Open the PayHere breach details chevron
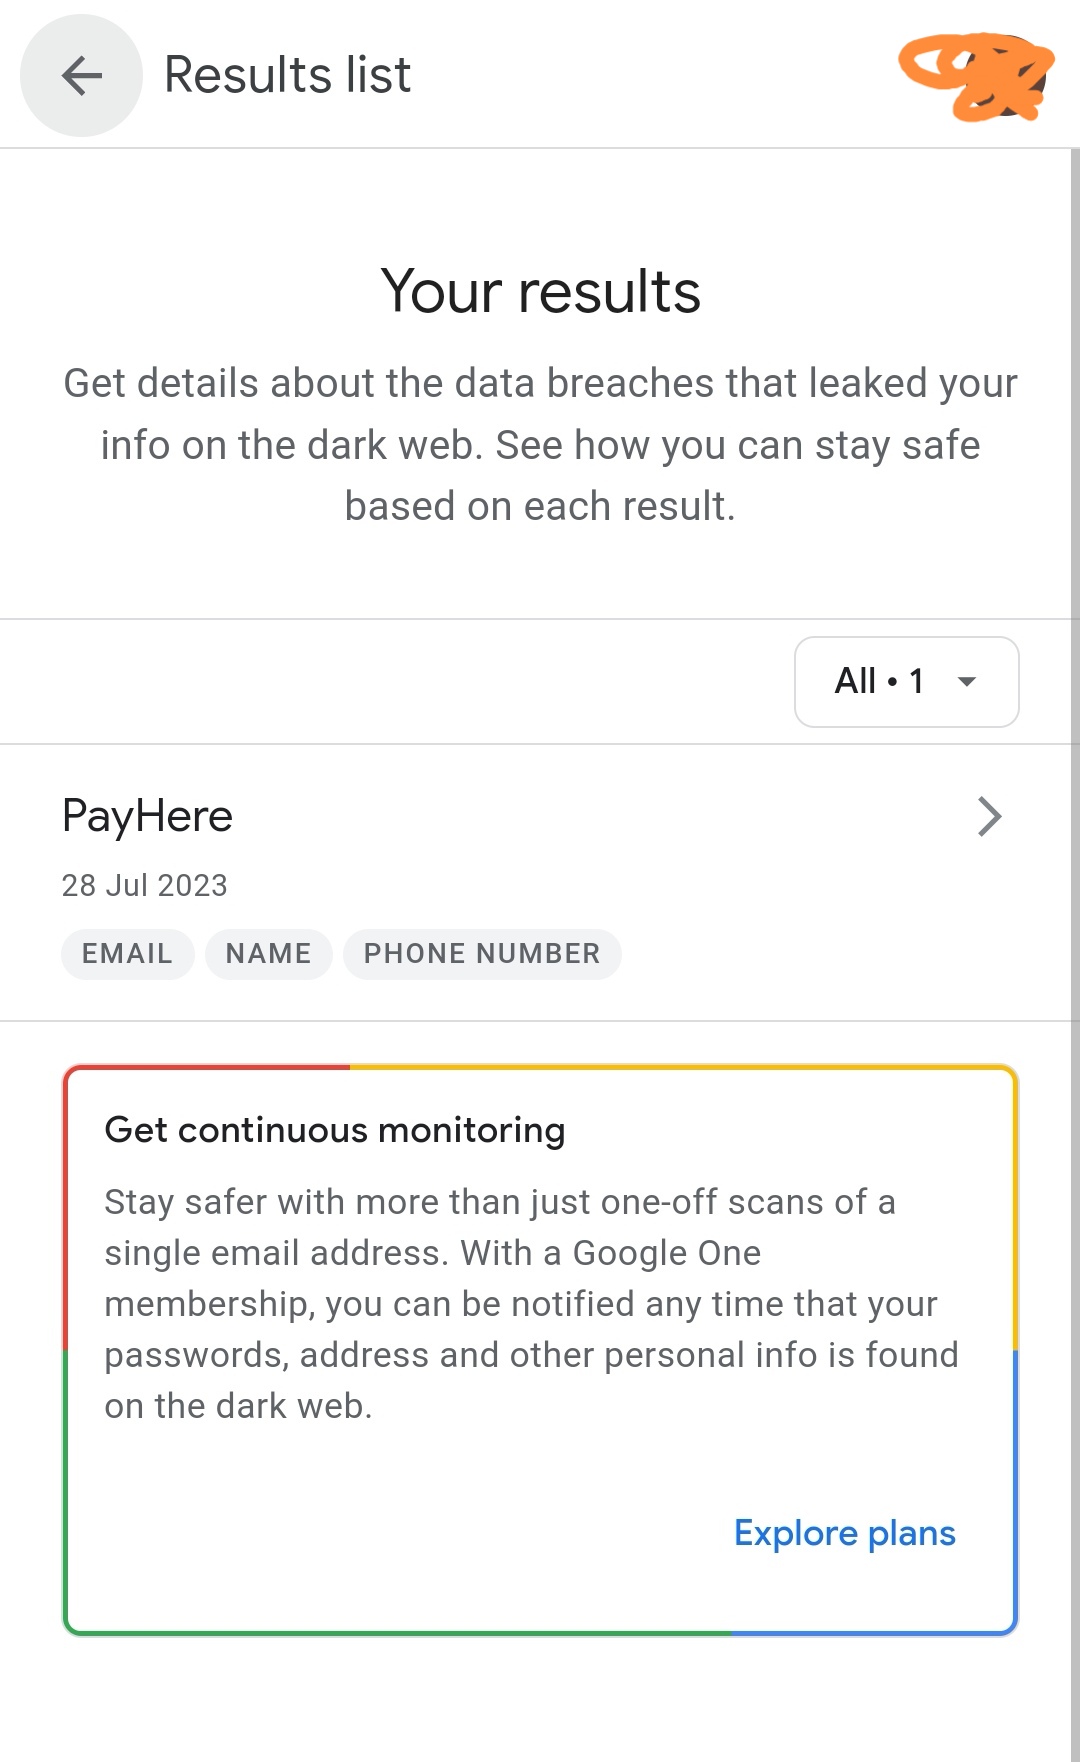The height and width of the screenshot is (1762, 1080). [x=989, y=816]
